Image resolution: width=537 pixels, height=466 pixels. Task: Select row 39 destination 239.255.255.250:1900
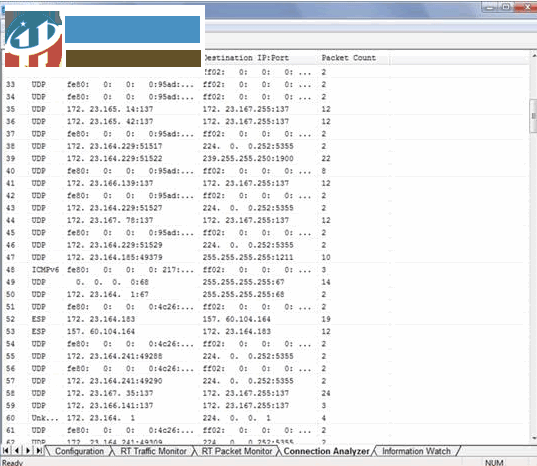coord(248,159)
